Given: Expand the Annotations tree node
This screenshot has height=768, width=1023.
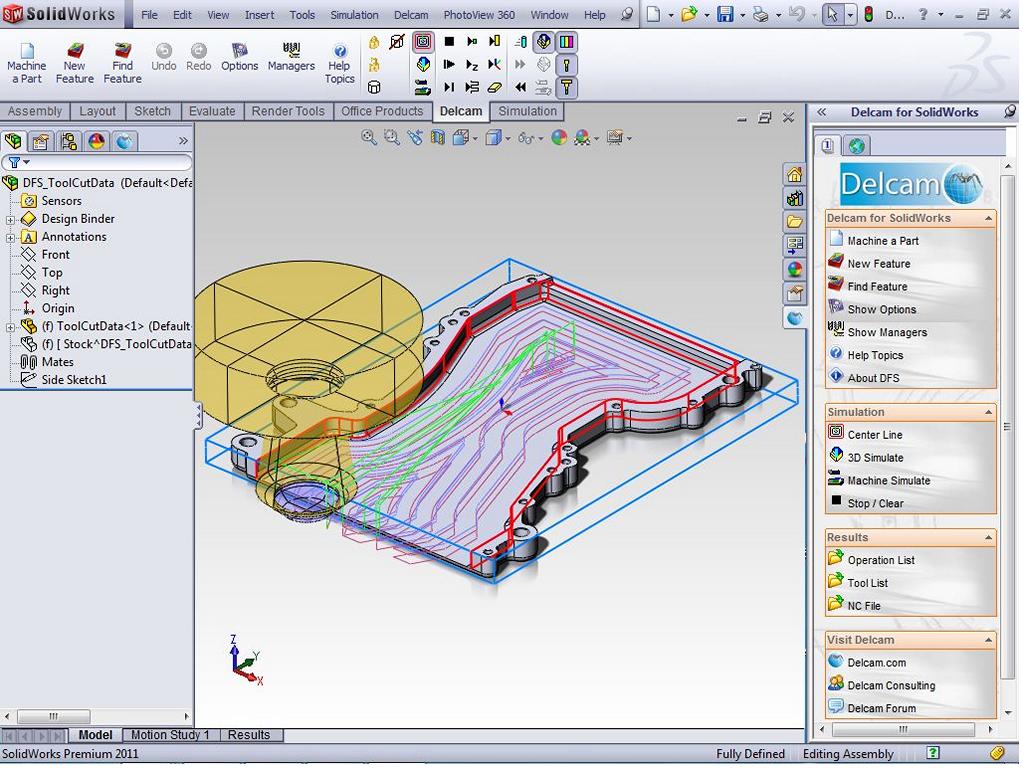Looking at the screenshot, I should (10, 238).
